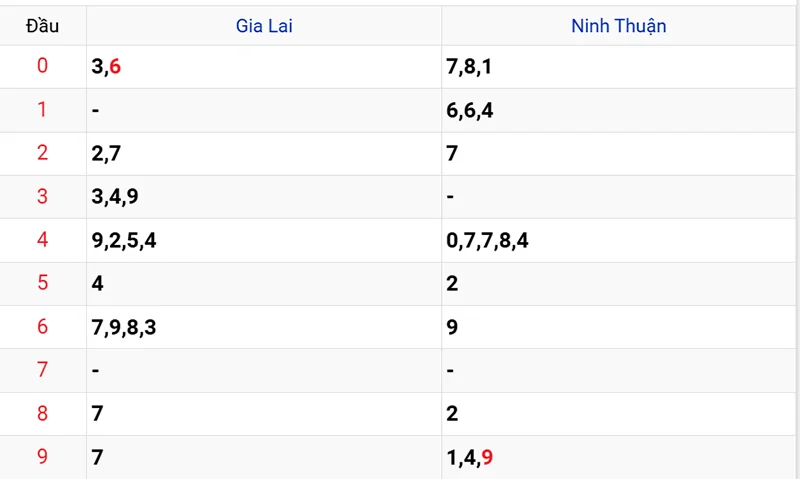The width and height of the screenshot is (800, 479).
Task: Select head number 4 in Đầu column
Action: tap(42, 240)
